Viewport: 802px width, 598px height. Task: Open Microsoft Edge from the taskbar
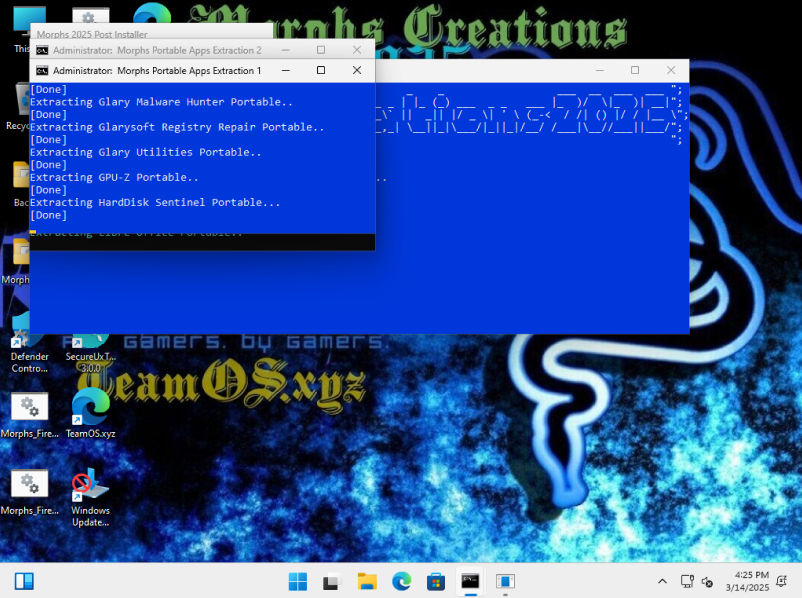402,582
